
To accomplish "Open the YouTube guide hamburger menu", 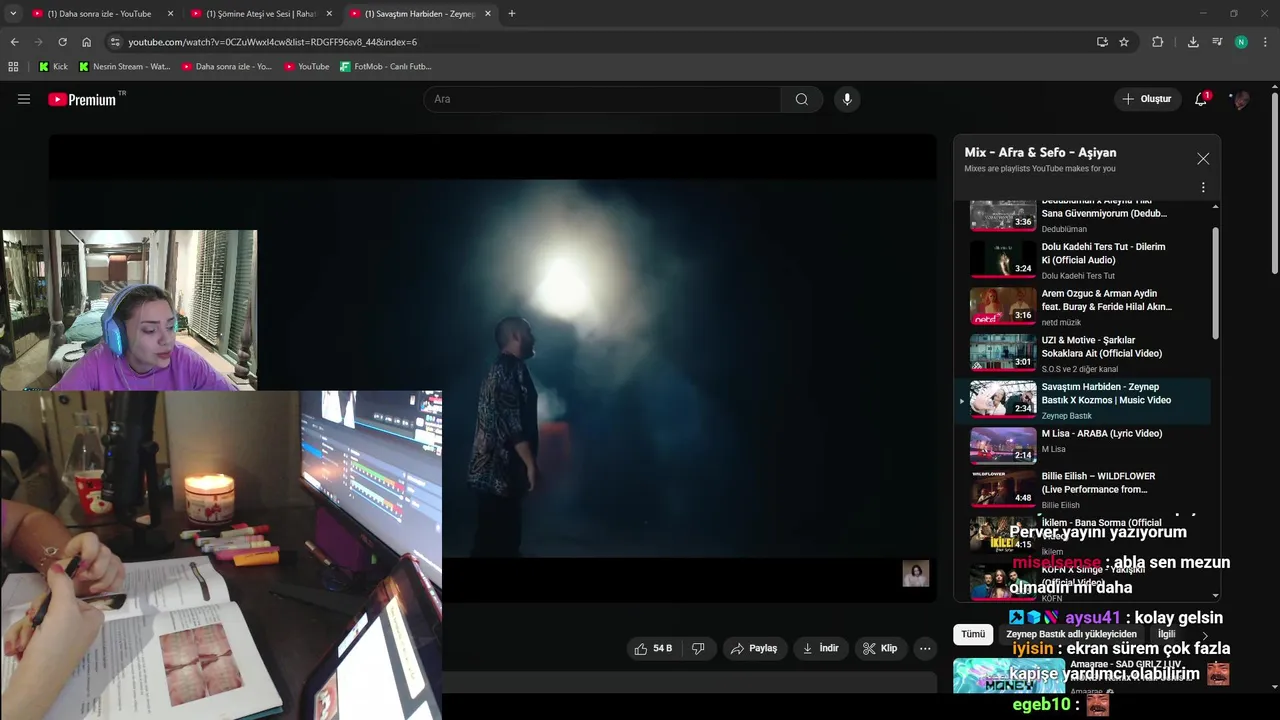I will click(24, 99).
